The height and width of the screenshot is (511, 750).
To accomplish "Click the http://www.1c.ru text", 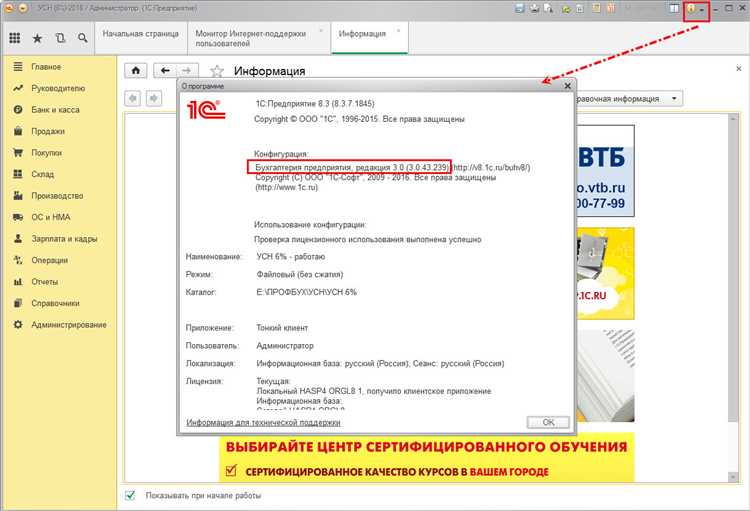I will point(287,188).
